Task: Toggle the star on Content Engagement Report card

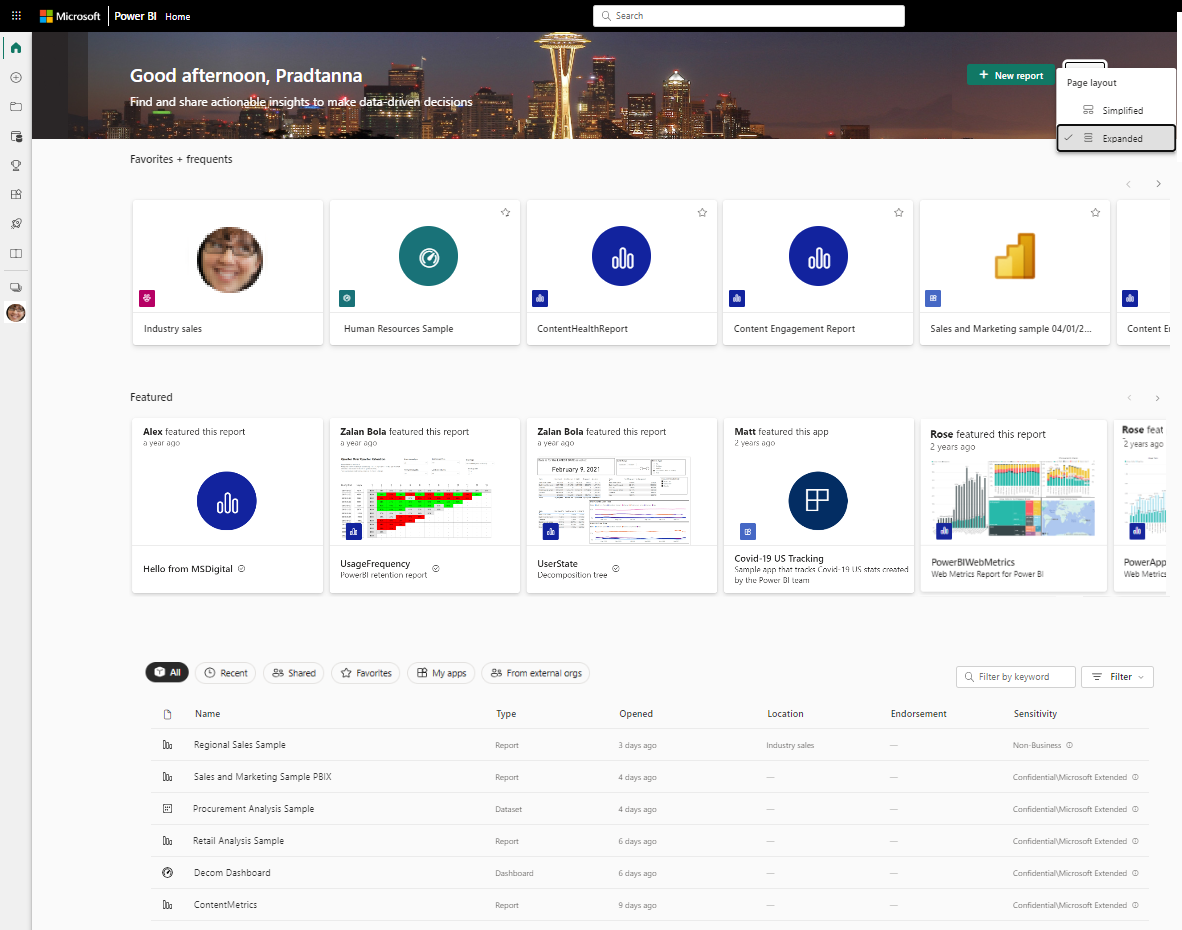Action: [899, 213]
